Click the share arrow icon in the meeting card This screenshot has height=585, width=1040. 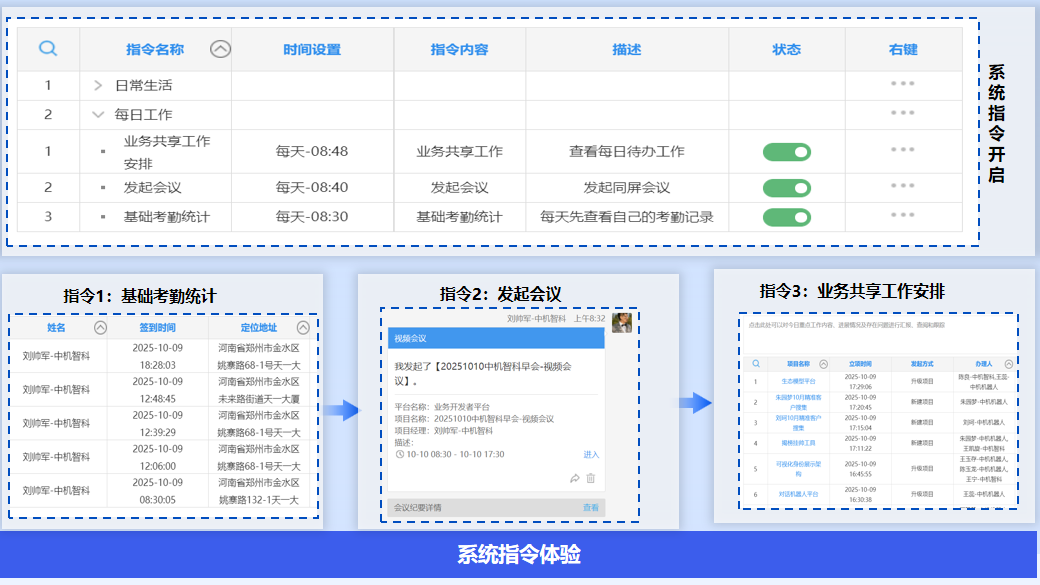coord(575,479)
